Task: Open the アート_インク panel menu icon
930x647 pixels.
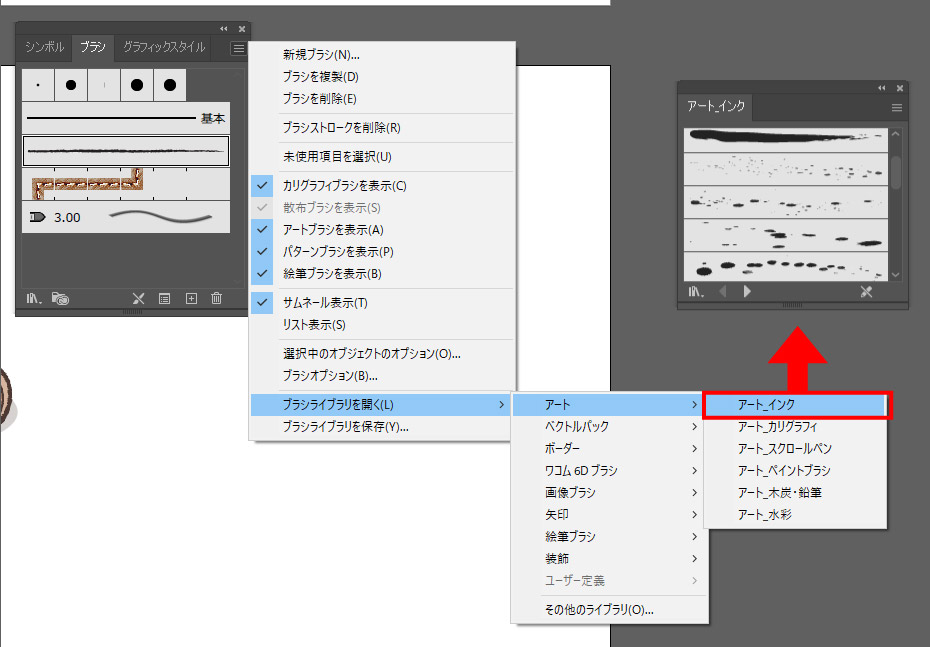Action: (x=897, y=107)
